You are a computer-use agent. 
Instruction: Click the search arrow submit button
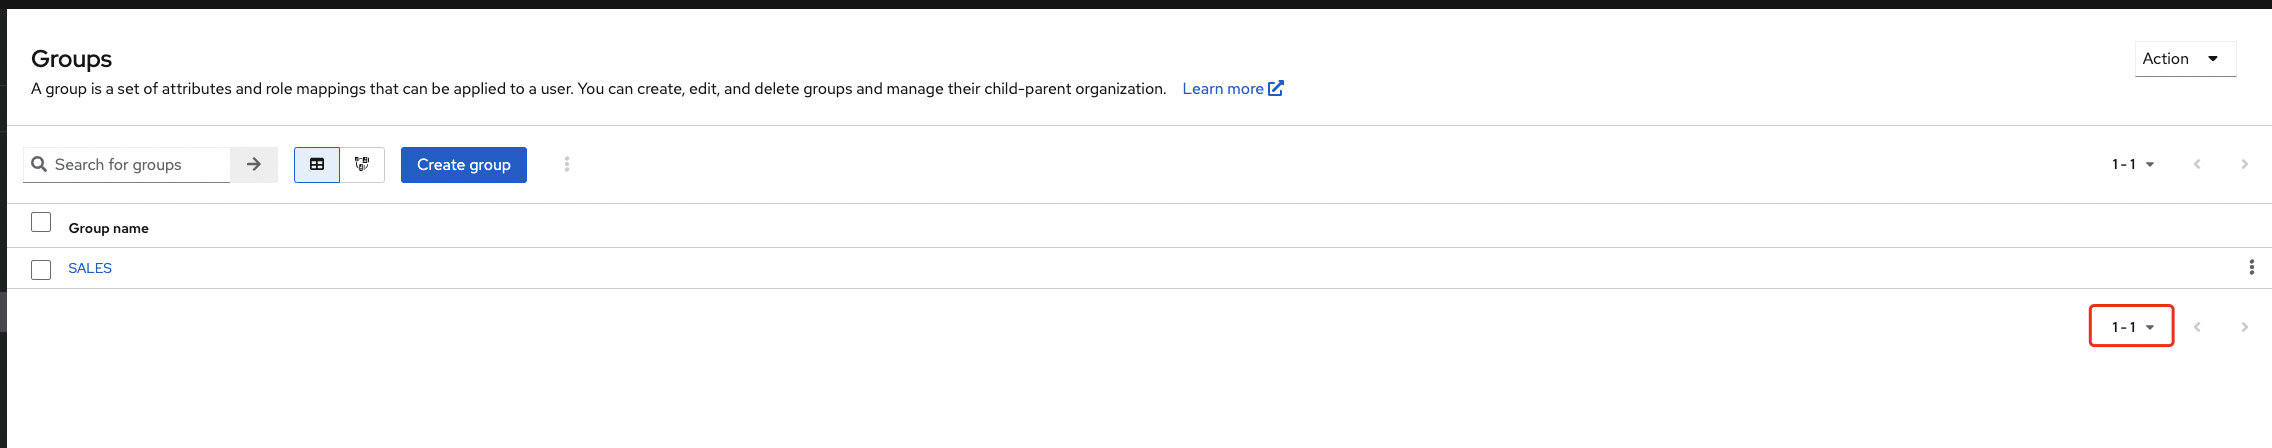(254, 164)
